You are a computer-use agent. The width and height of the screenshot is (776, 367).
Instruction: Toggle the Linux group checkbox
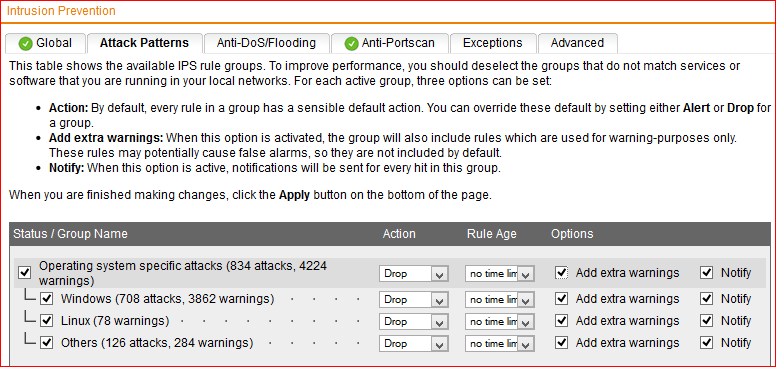tap(47, 321)
